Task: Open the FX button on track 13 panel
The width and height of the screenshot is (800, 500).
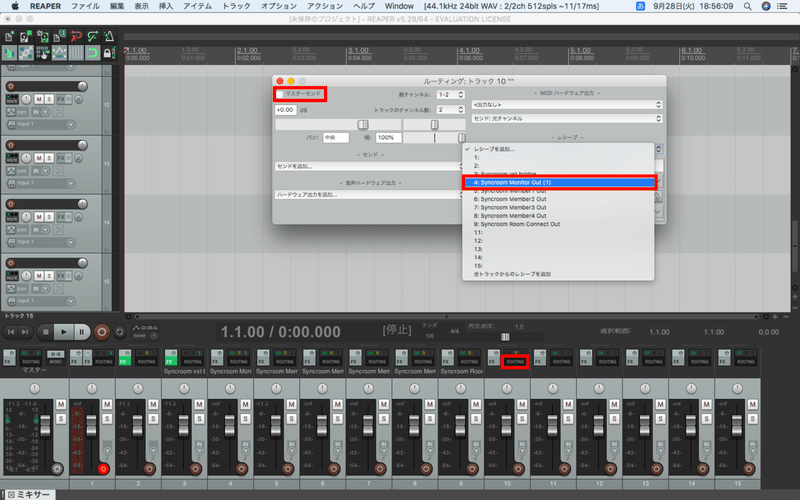Action: tap(61, 158)
